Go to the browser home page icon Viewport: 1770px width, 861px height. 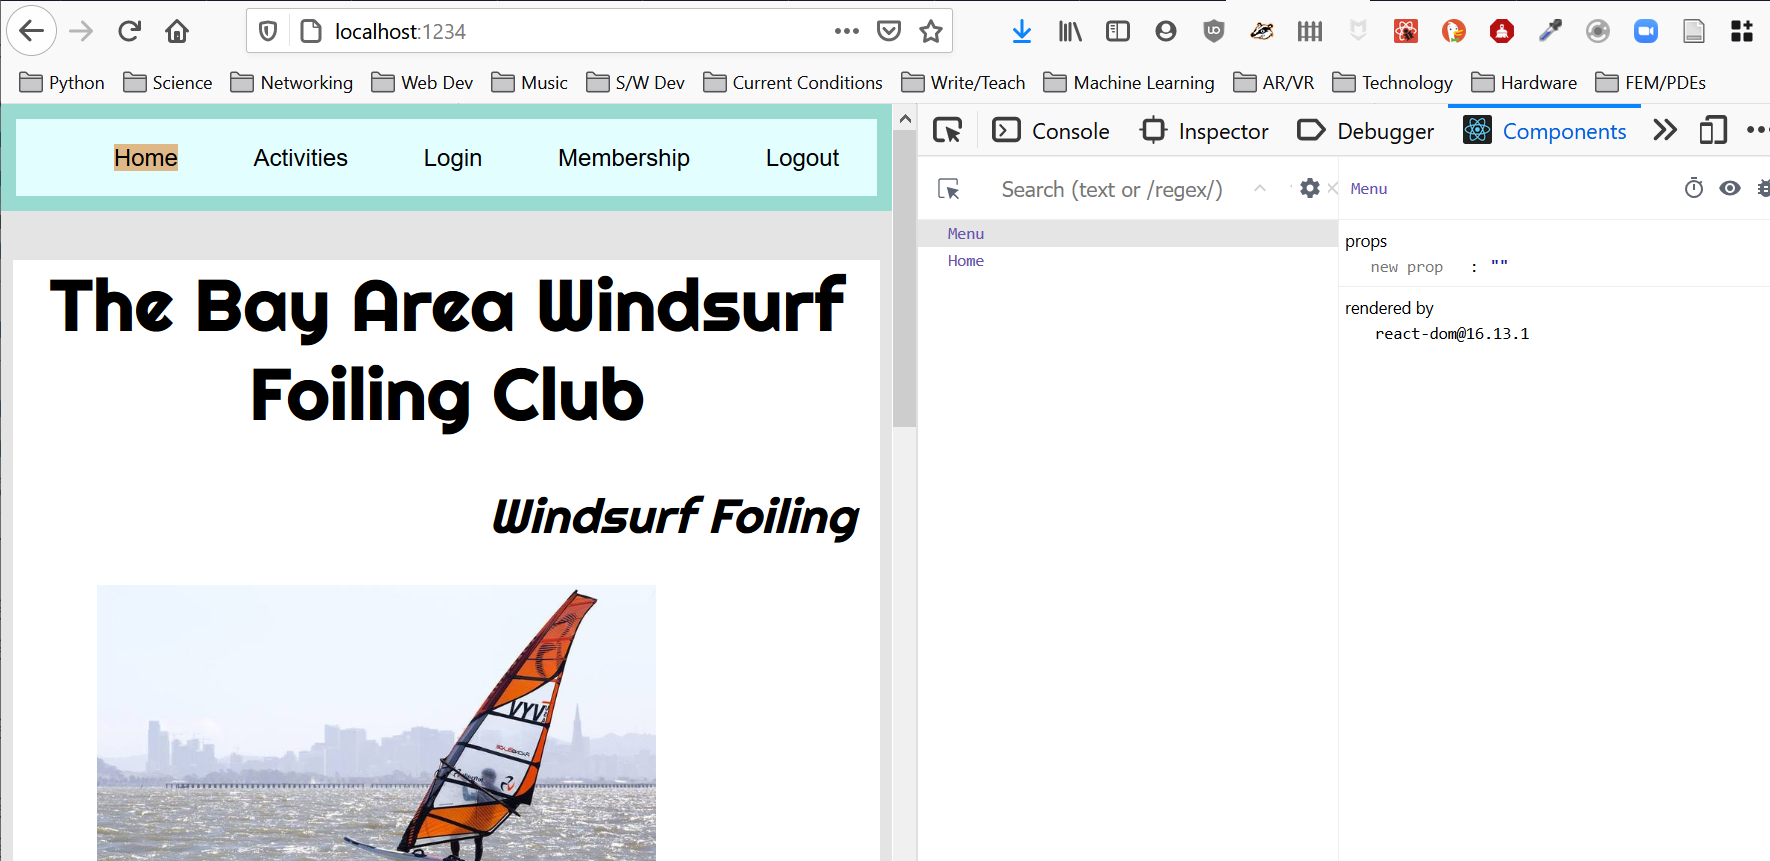(x=177, y=32)
